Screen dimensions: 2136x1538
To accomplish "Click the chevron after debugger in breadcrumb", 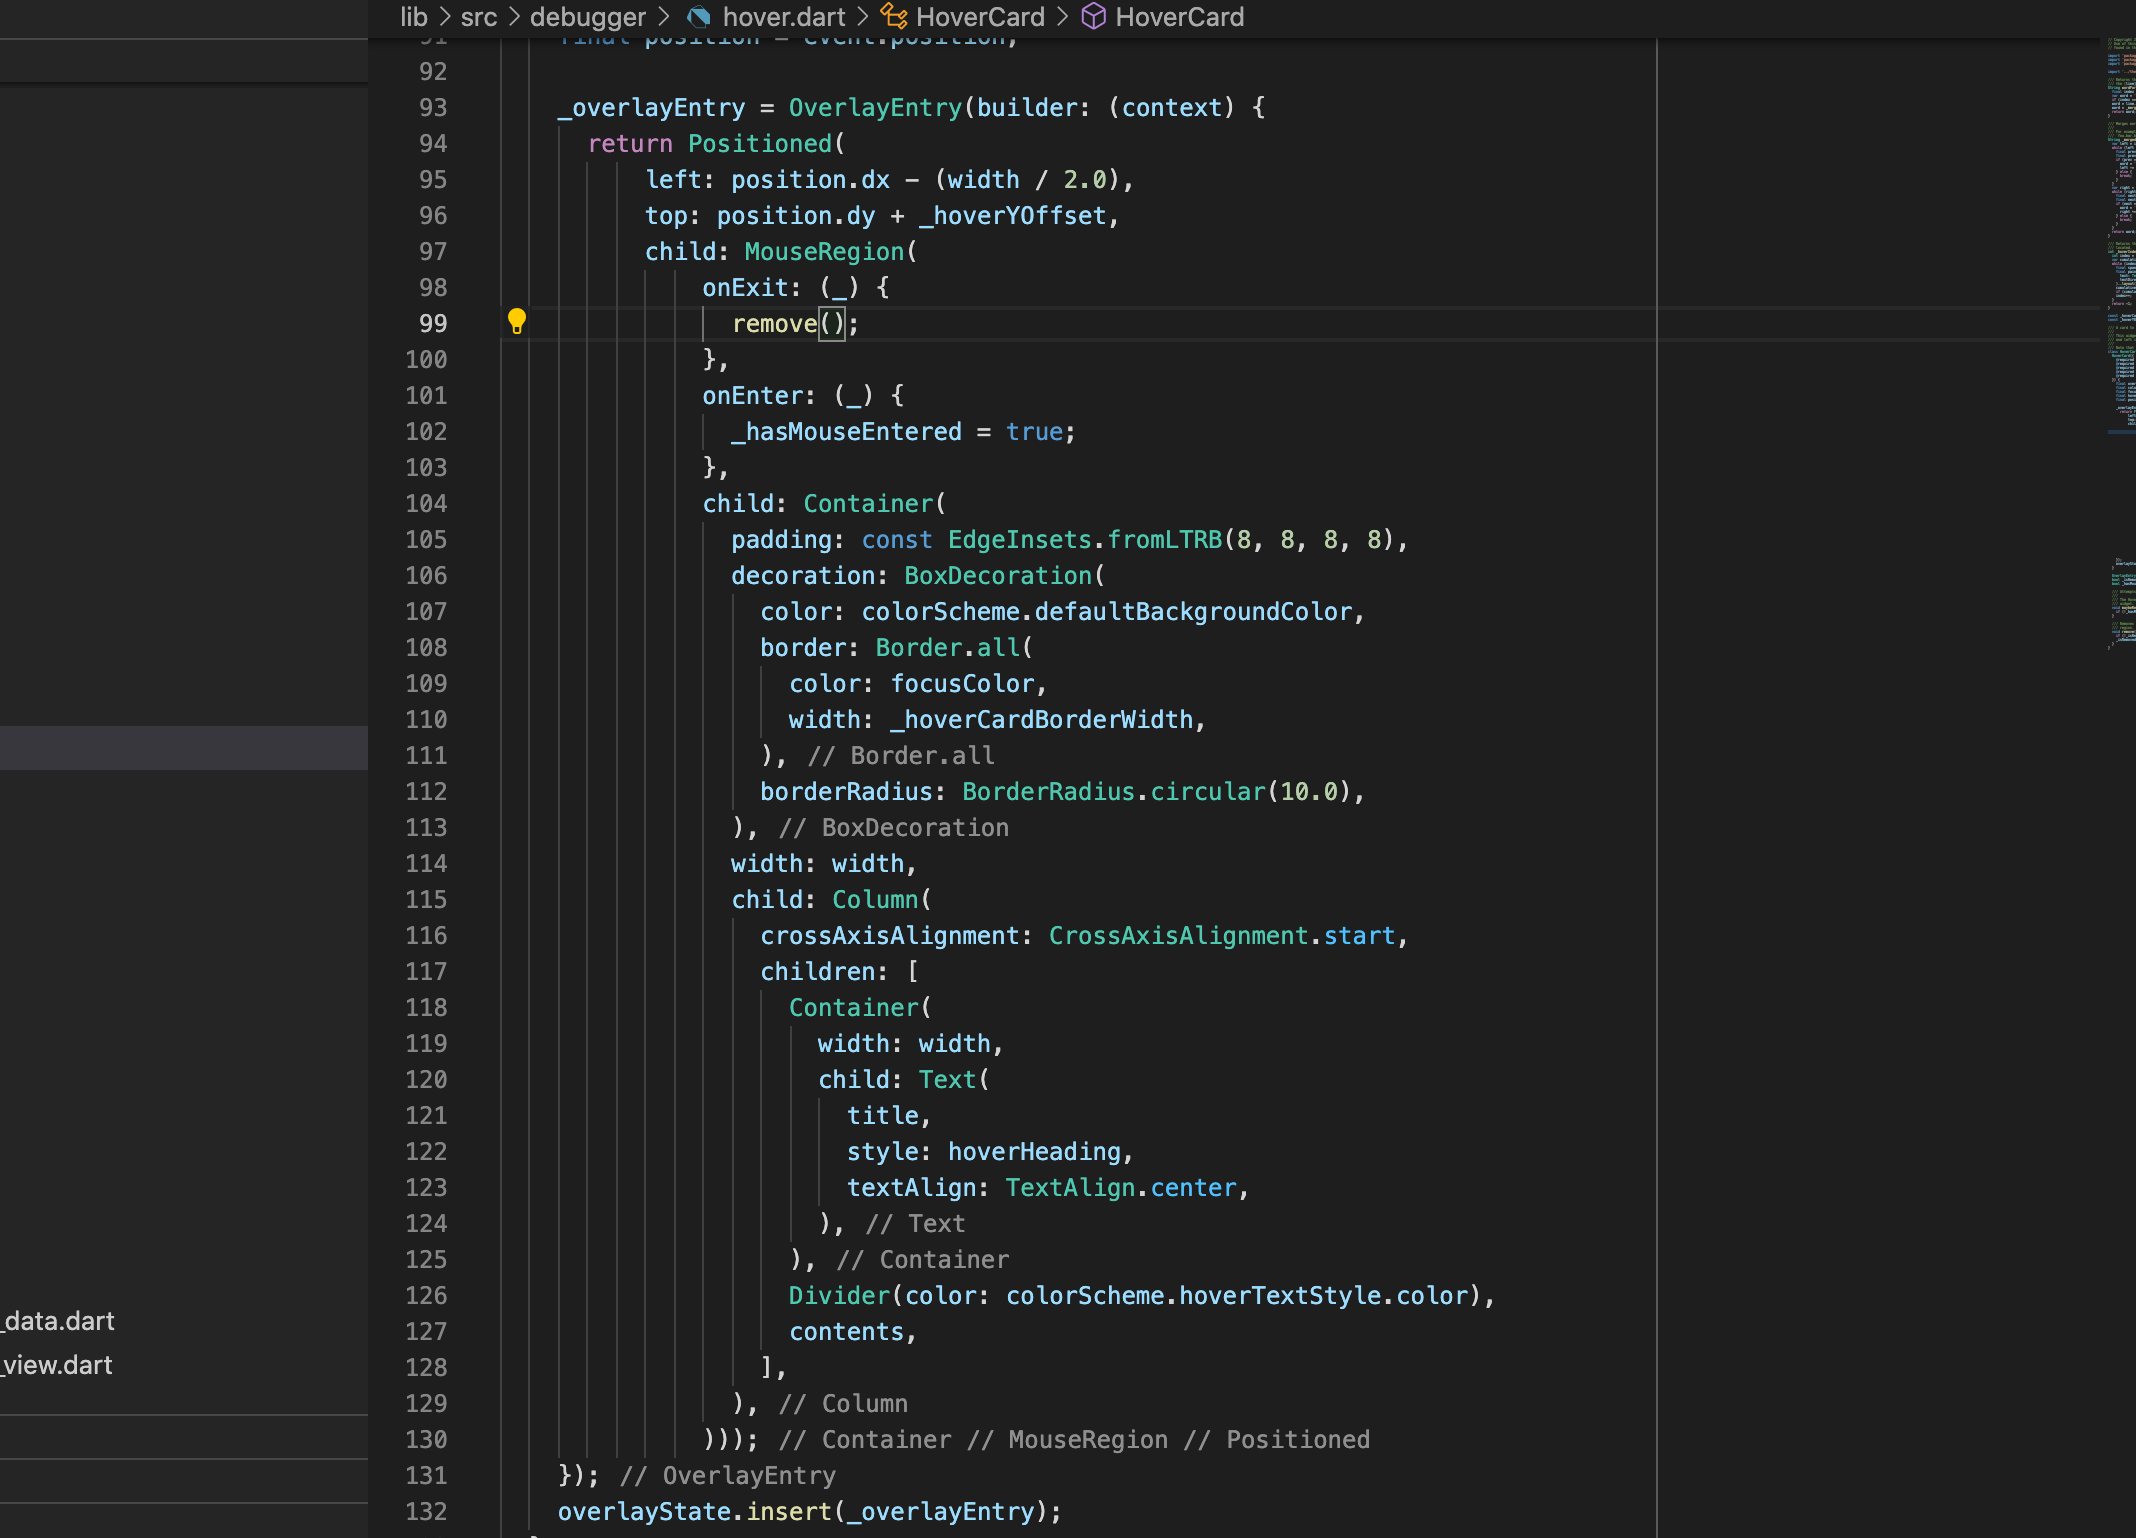I will tap(663, 16).
